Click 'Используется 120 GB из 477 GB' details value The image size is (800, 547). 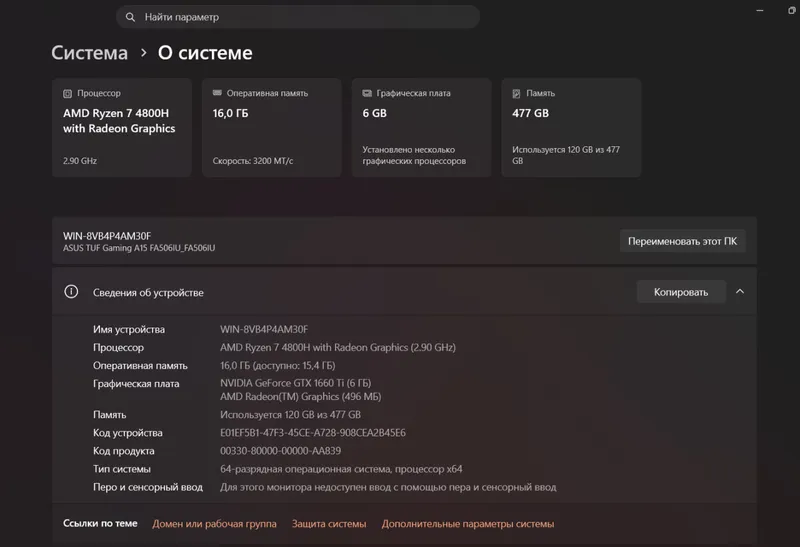click(290, 415)
